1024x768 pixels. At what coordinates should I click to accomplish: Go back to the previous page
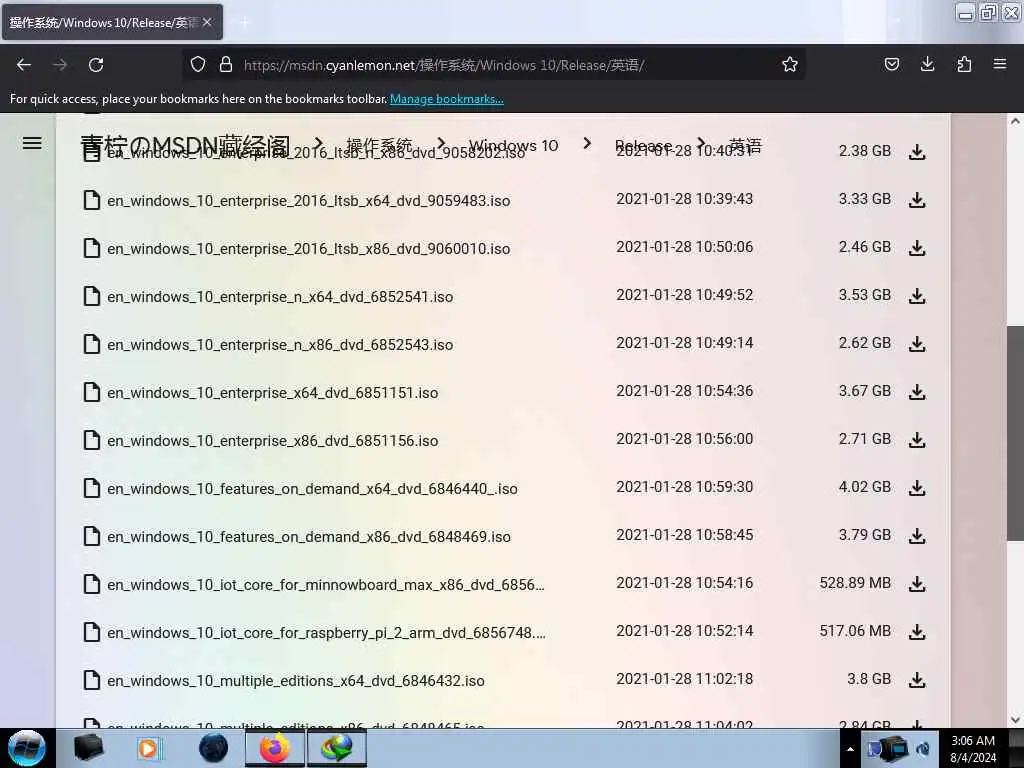pyautogui.click(x=24, y=65)
